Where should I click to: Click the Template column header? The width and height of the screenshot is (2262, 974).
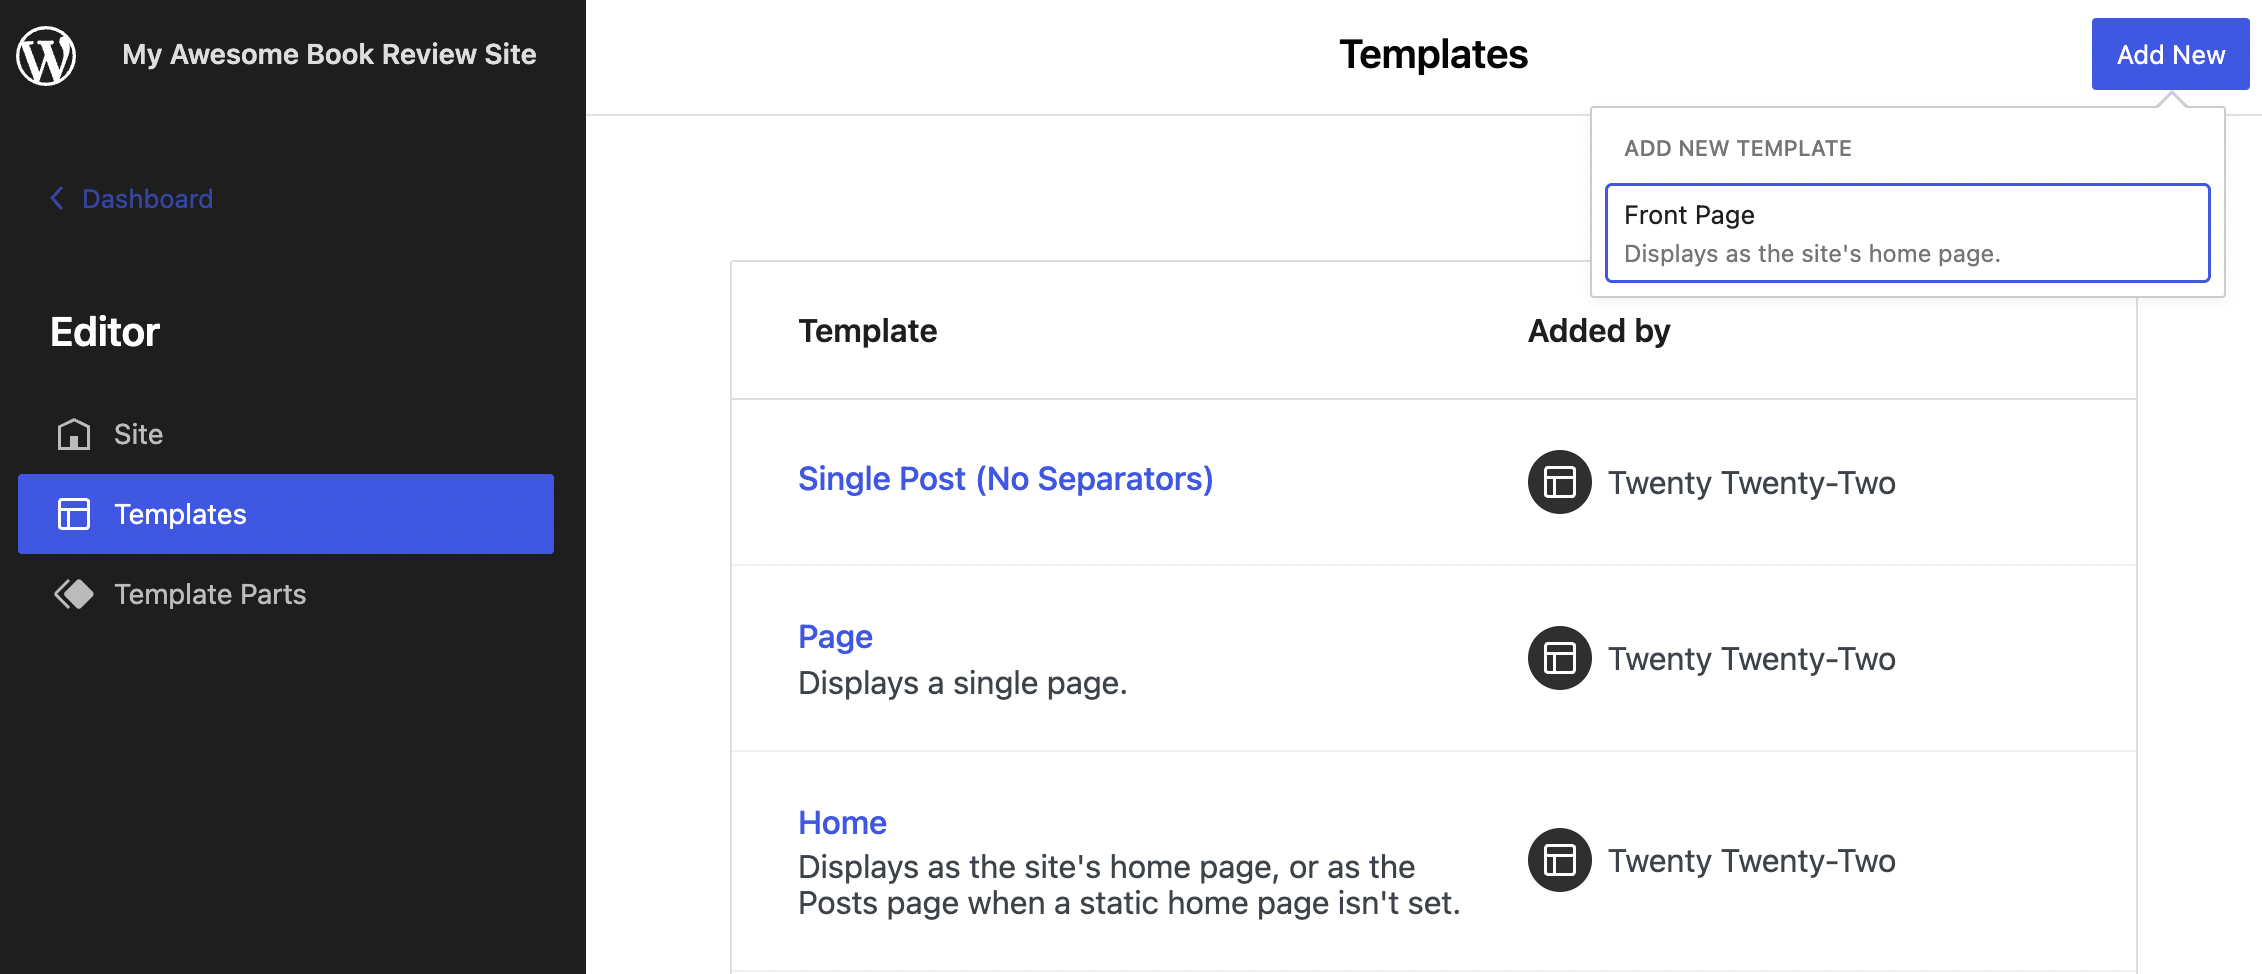(867, 331)
